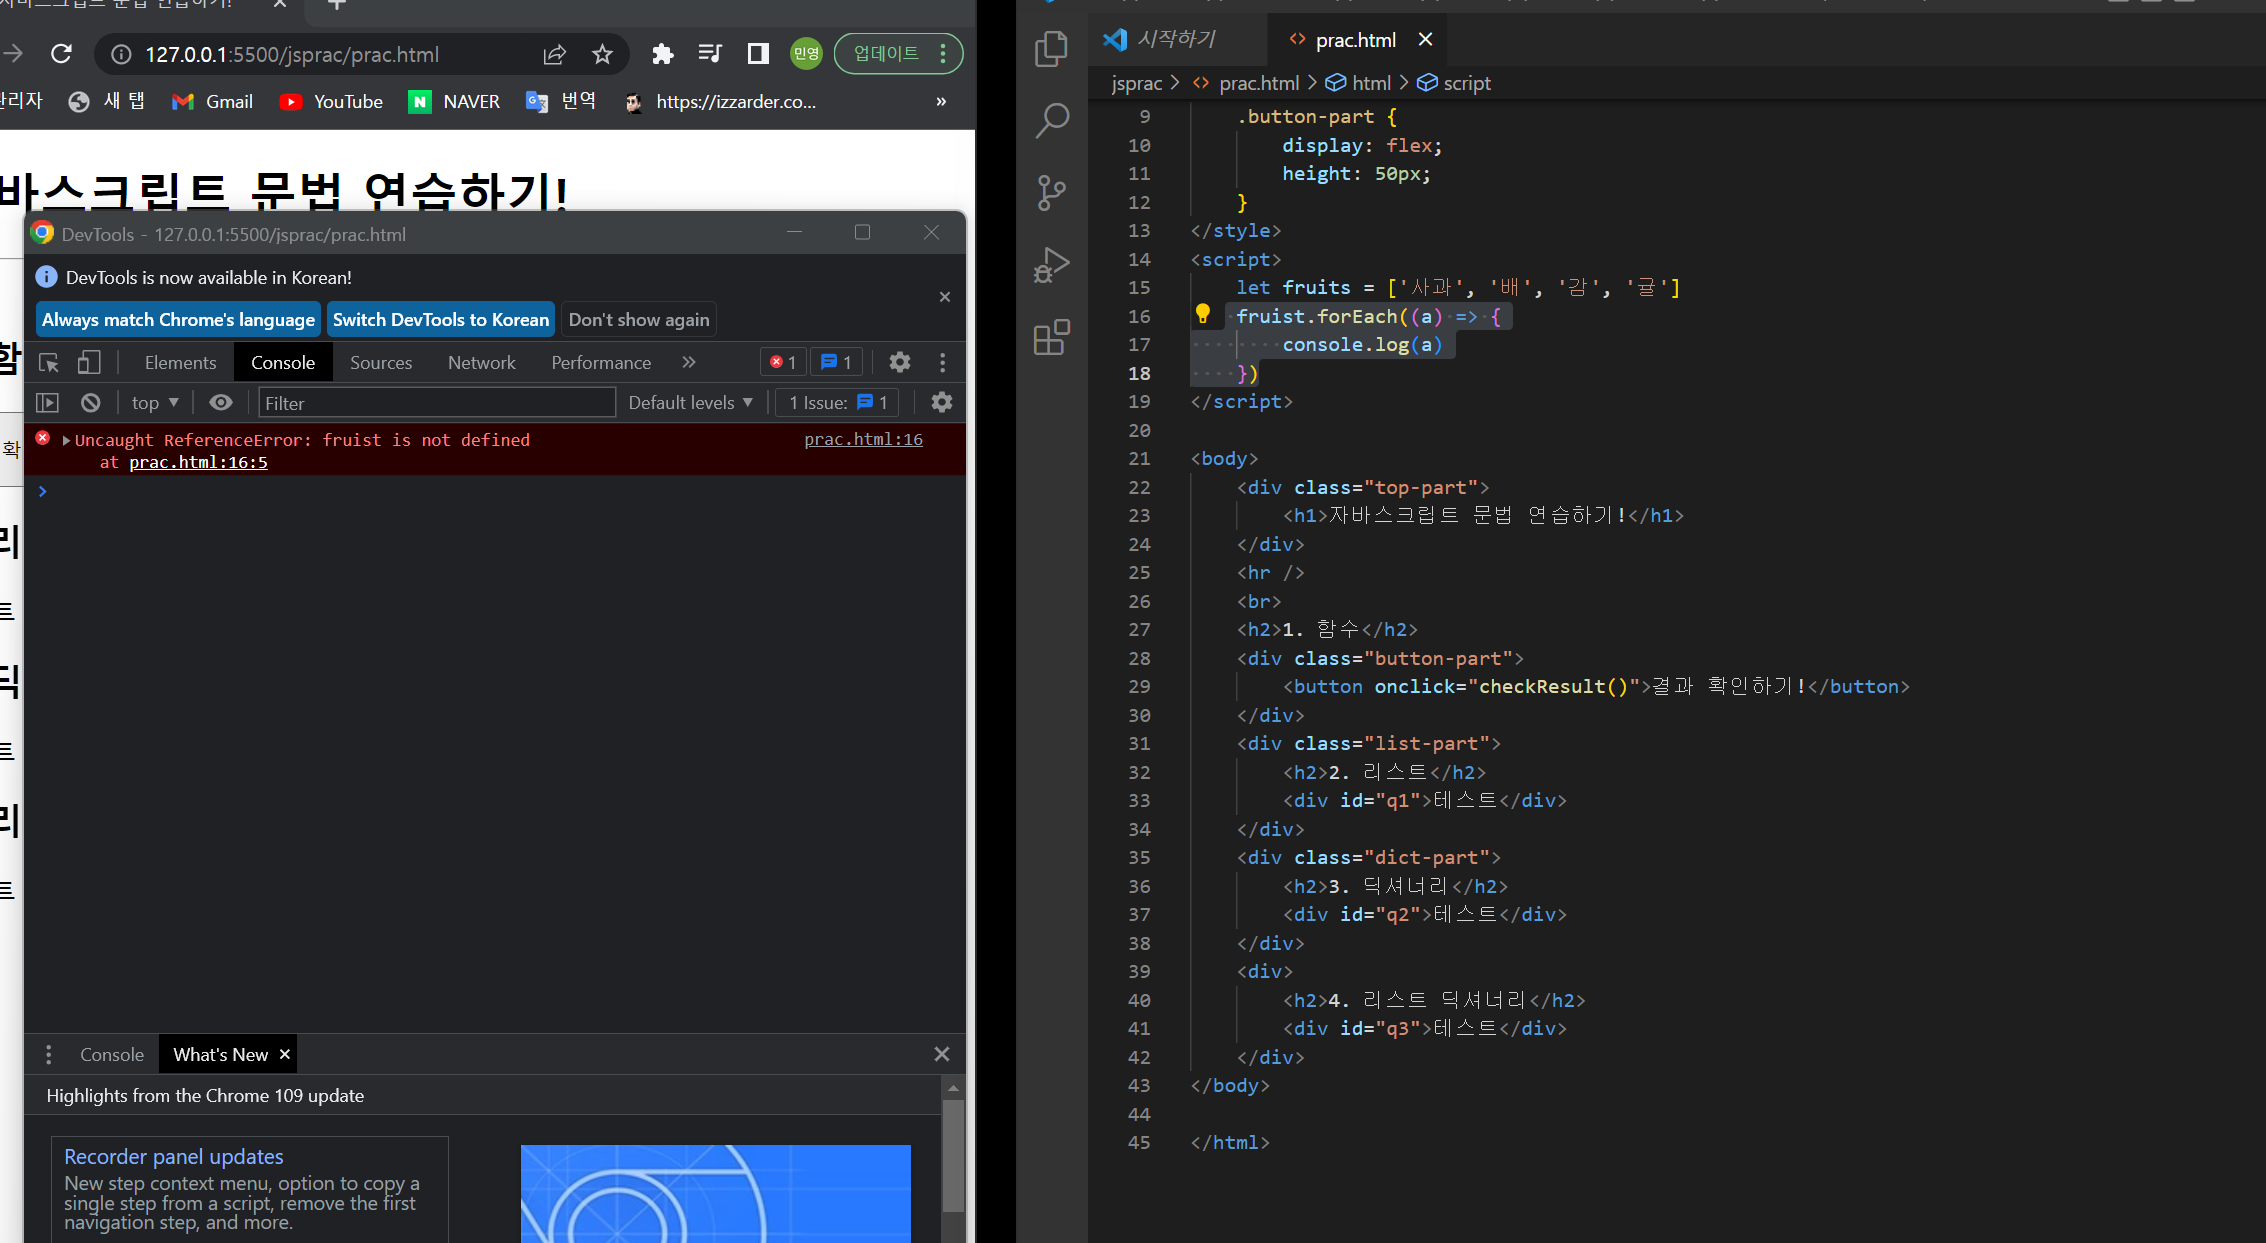Screen dimensions: 2266x1243
Task: Bookmark this page with the star icon
Action: (602, 54)
